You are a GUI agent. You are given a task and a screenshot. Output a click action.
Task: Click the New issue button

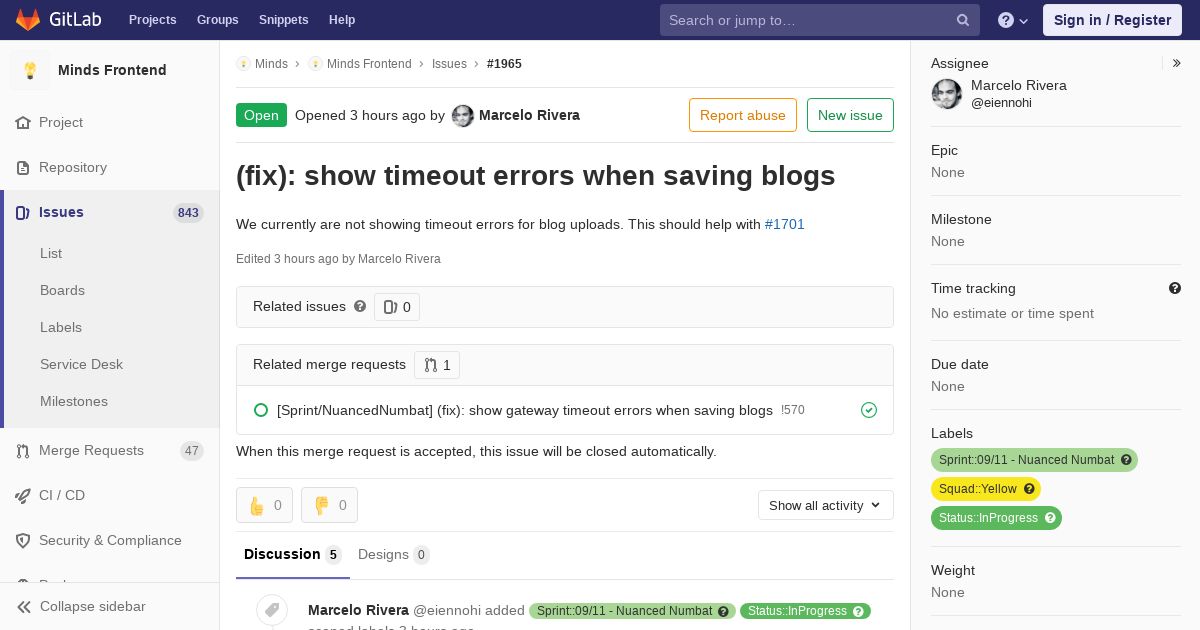[850, 115]
